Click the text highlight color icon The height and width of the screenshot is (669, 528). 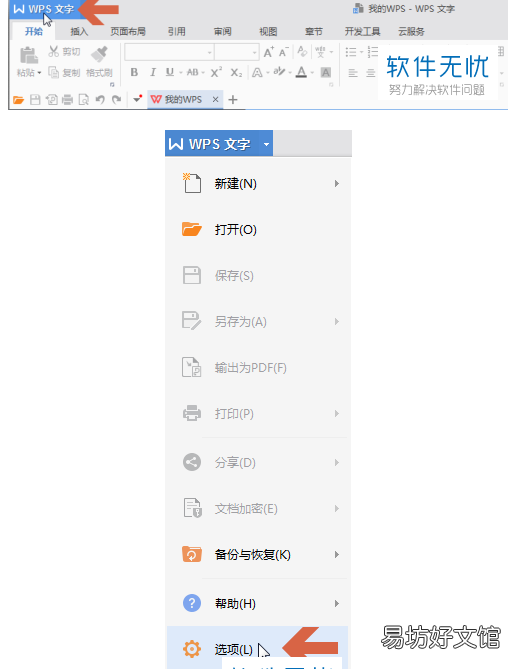(x=279, y=72)
